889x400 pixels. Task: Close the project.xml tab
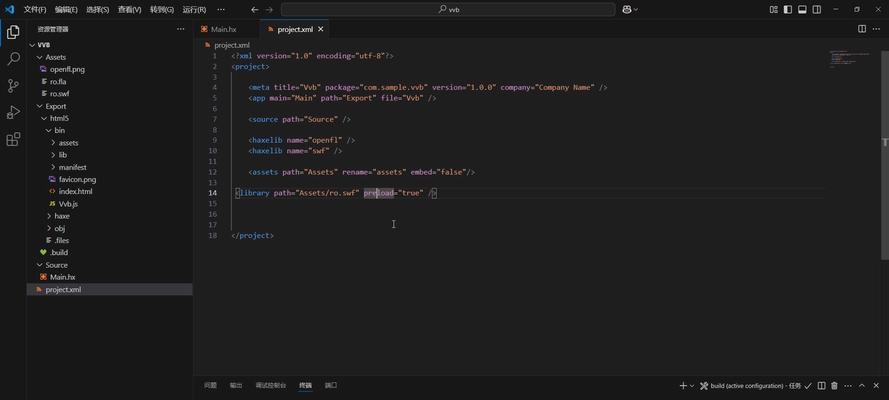[x=320, y=29]
